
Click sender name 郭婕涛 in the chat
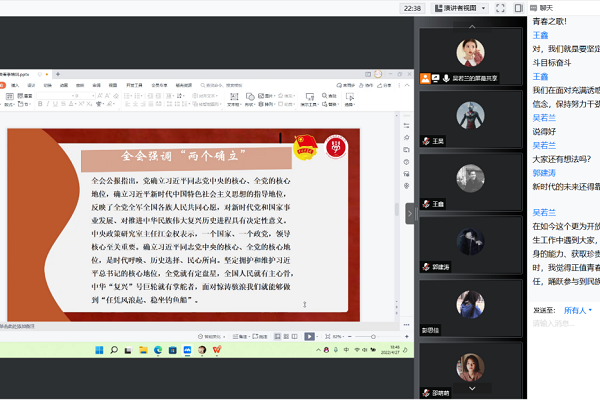(x=544, y=172)
